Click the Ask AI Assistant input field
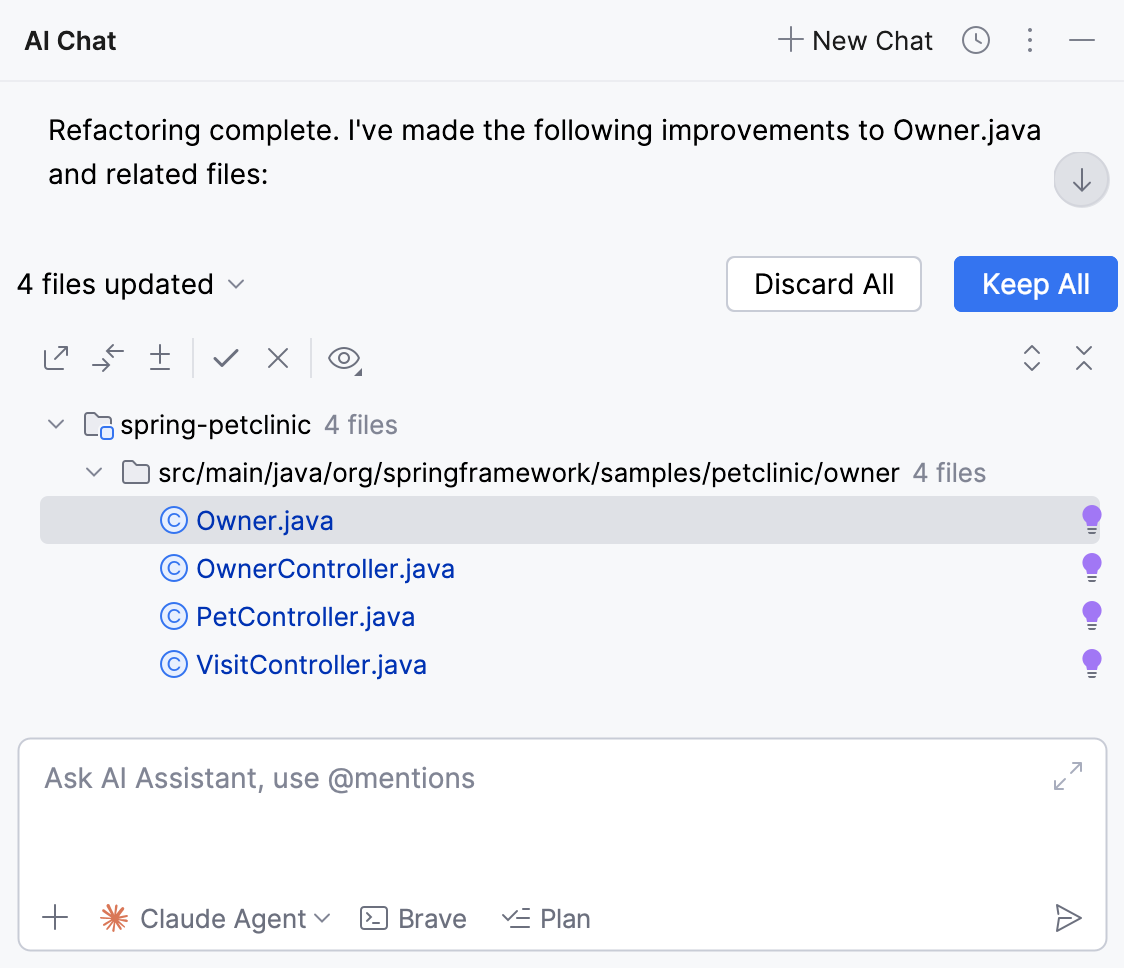This screenshot has width=1124, height=968. pyautogui.click(x=540, y=810)
